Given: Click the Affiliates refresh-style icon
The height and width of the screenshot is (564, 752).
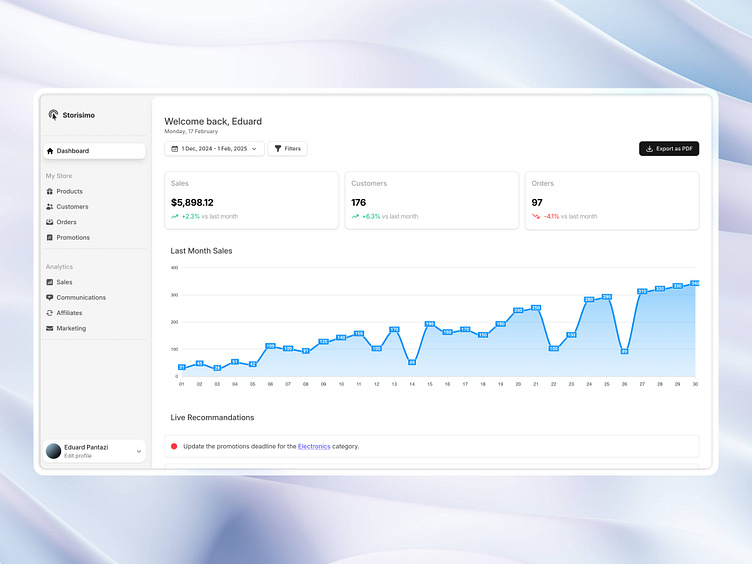Looking at the screenshot, I should coord(50,313).
